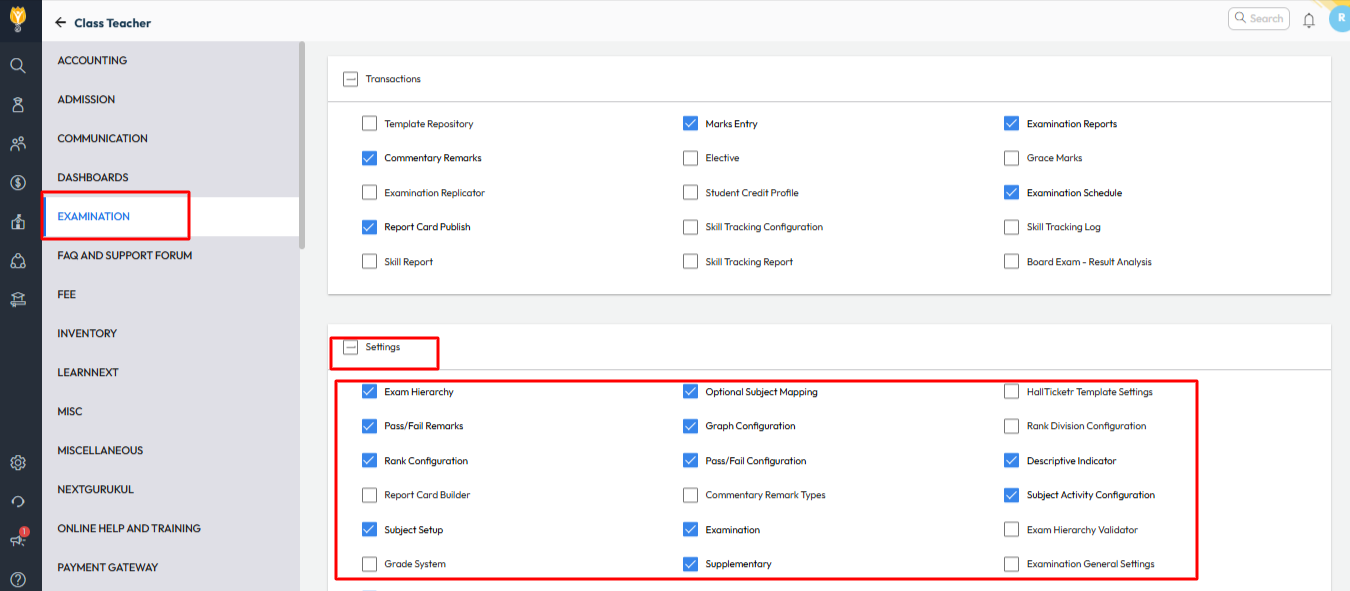Collapse the Settings section

point(350,348)
